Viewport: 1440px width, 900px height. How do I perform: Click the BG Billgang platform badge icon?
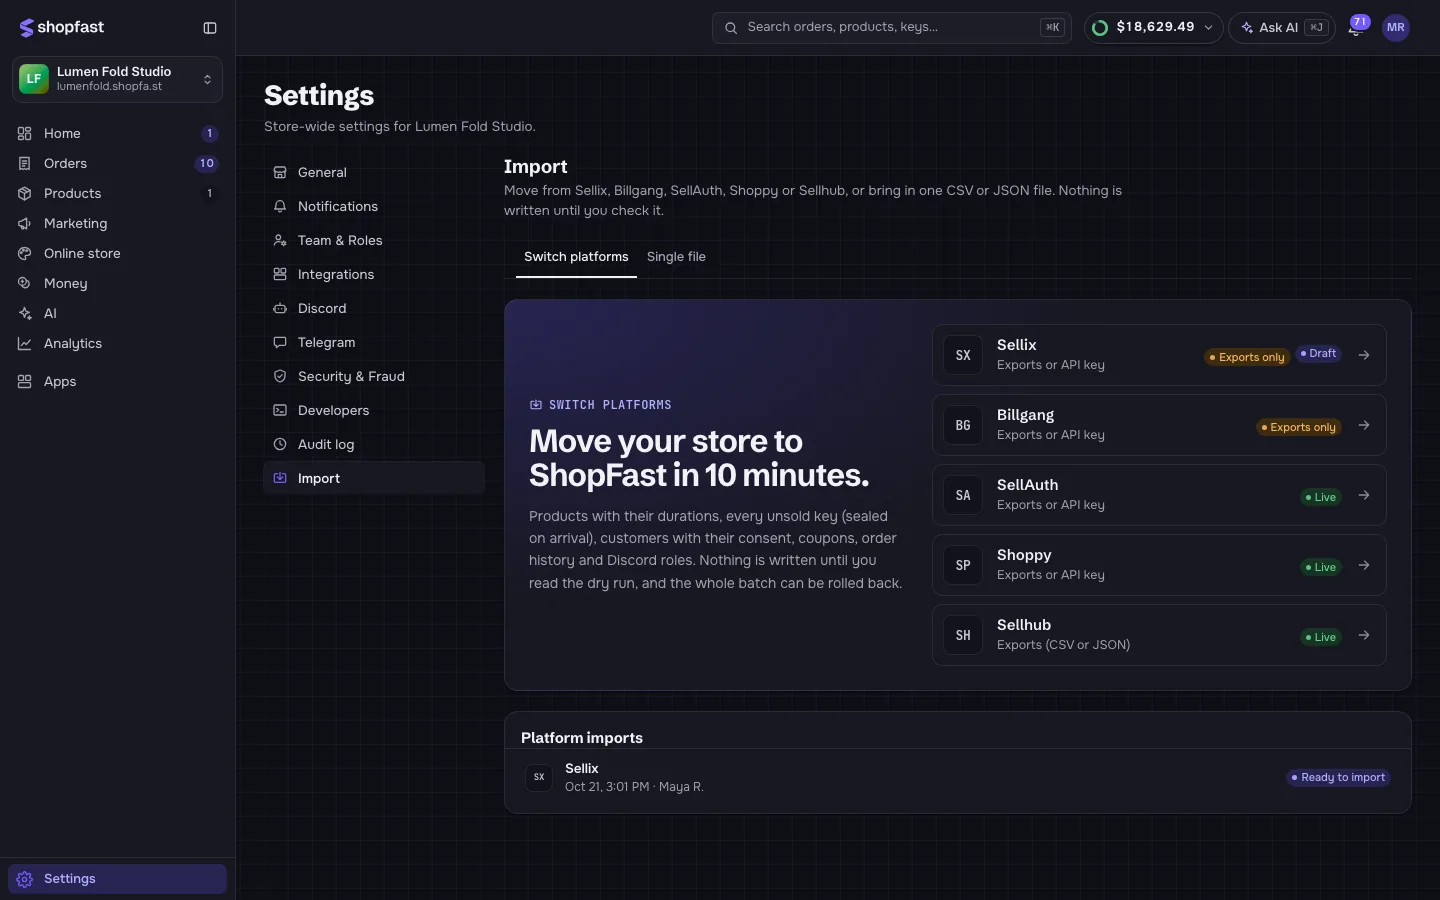pyautogui.click(x=963, y=425)
